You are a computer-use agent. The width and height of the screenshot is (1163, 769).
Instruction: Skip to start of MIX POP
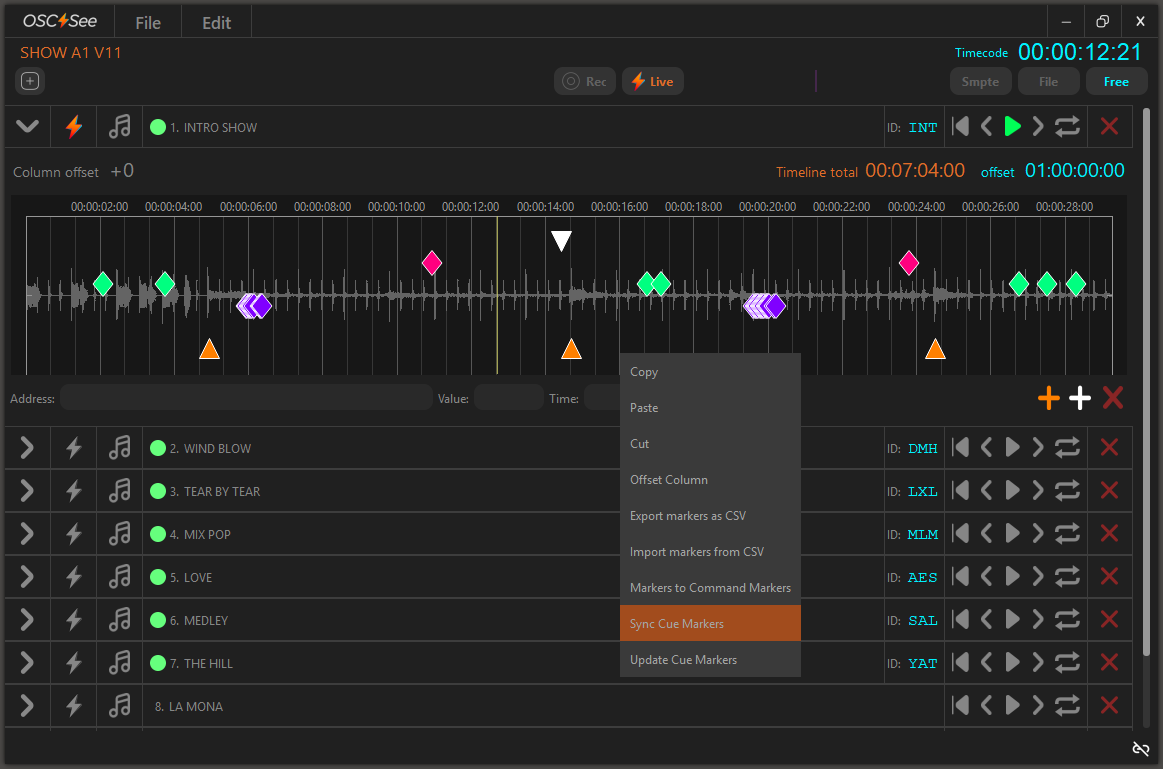click(x=961, y=533)
